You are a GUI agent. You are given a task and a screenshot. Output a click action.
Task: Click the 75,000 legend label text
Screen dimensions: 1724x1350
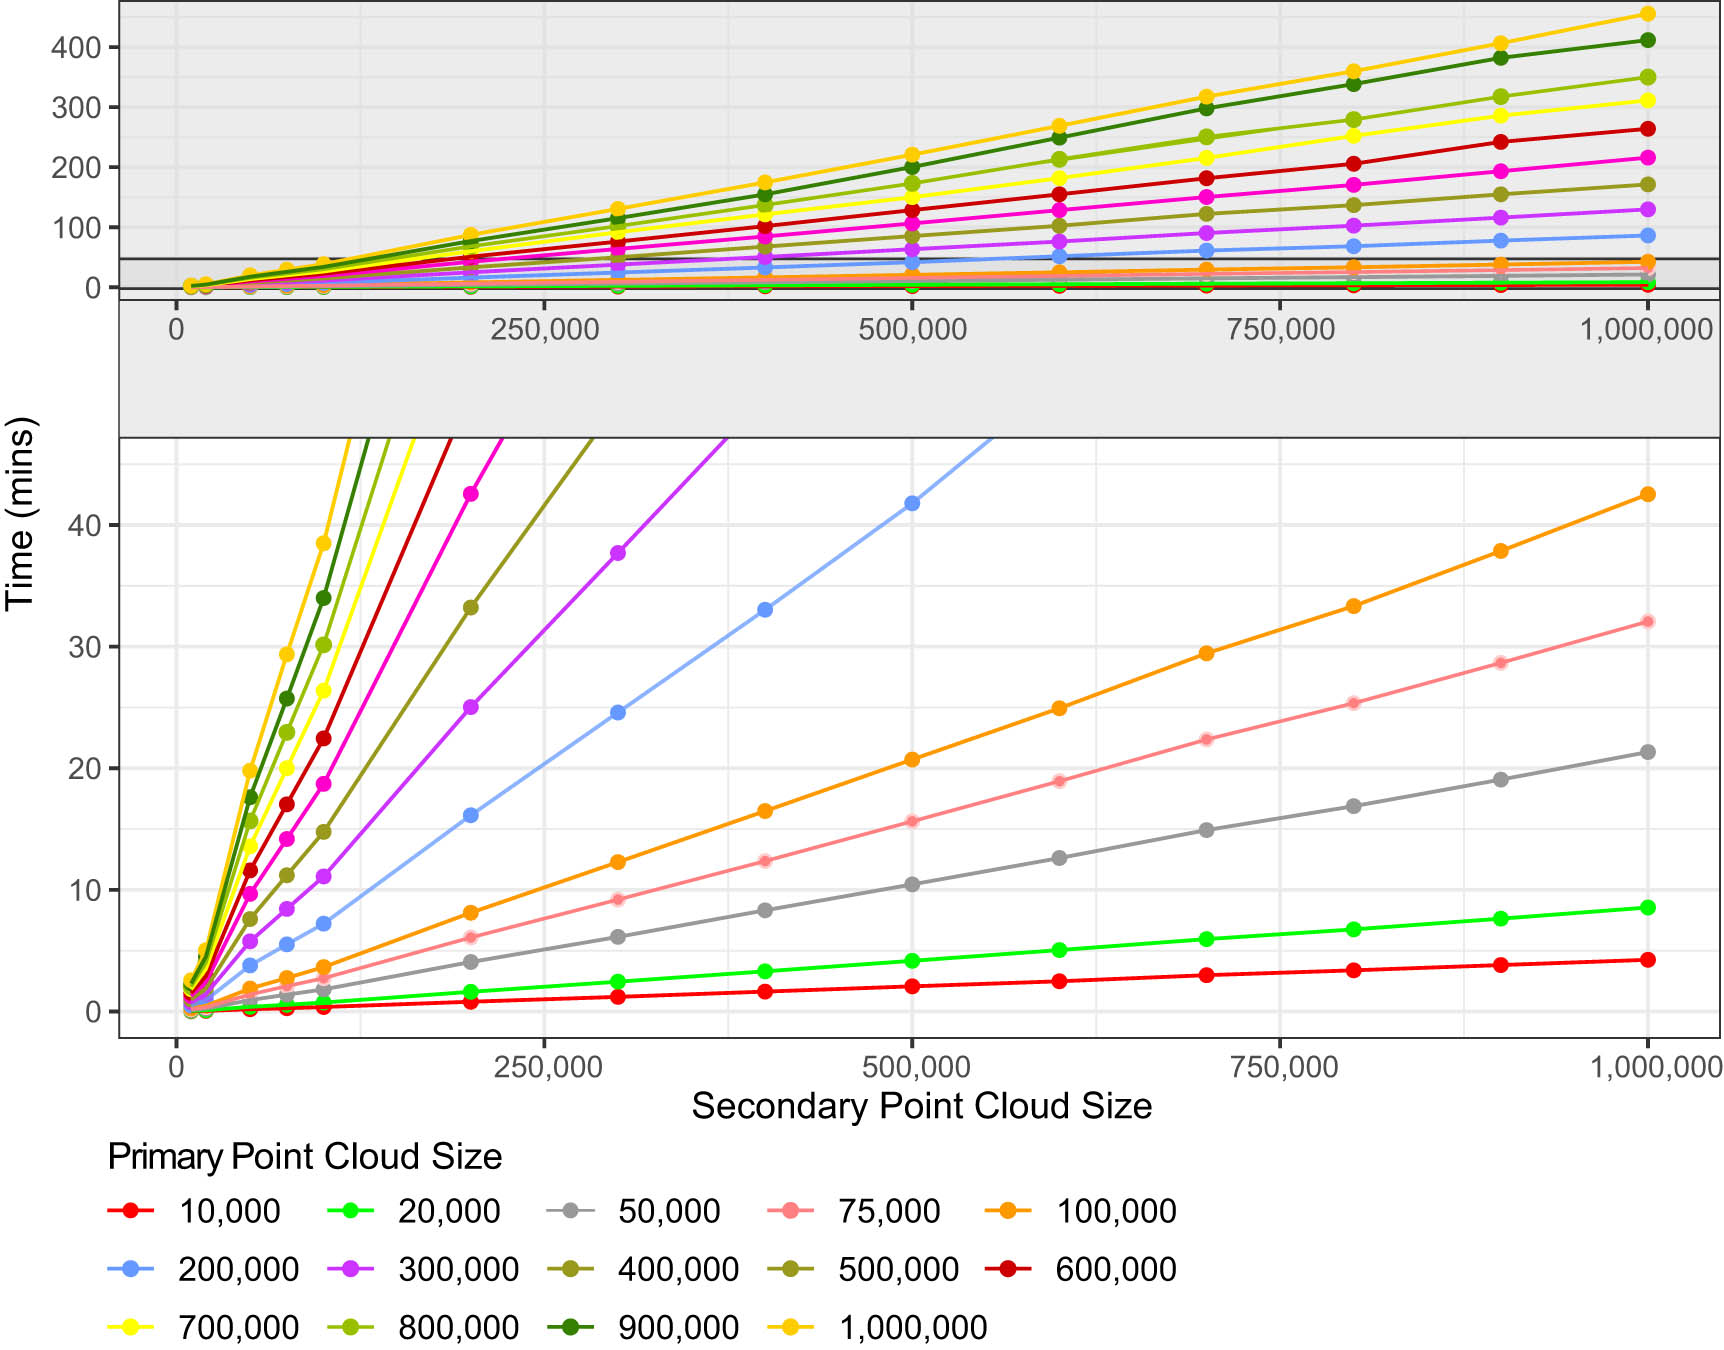tap(889, 1211)
